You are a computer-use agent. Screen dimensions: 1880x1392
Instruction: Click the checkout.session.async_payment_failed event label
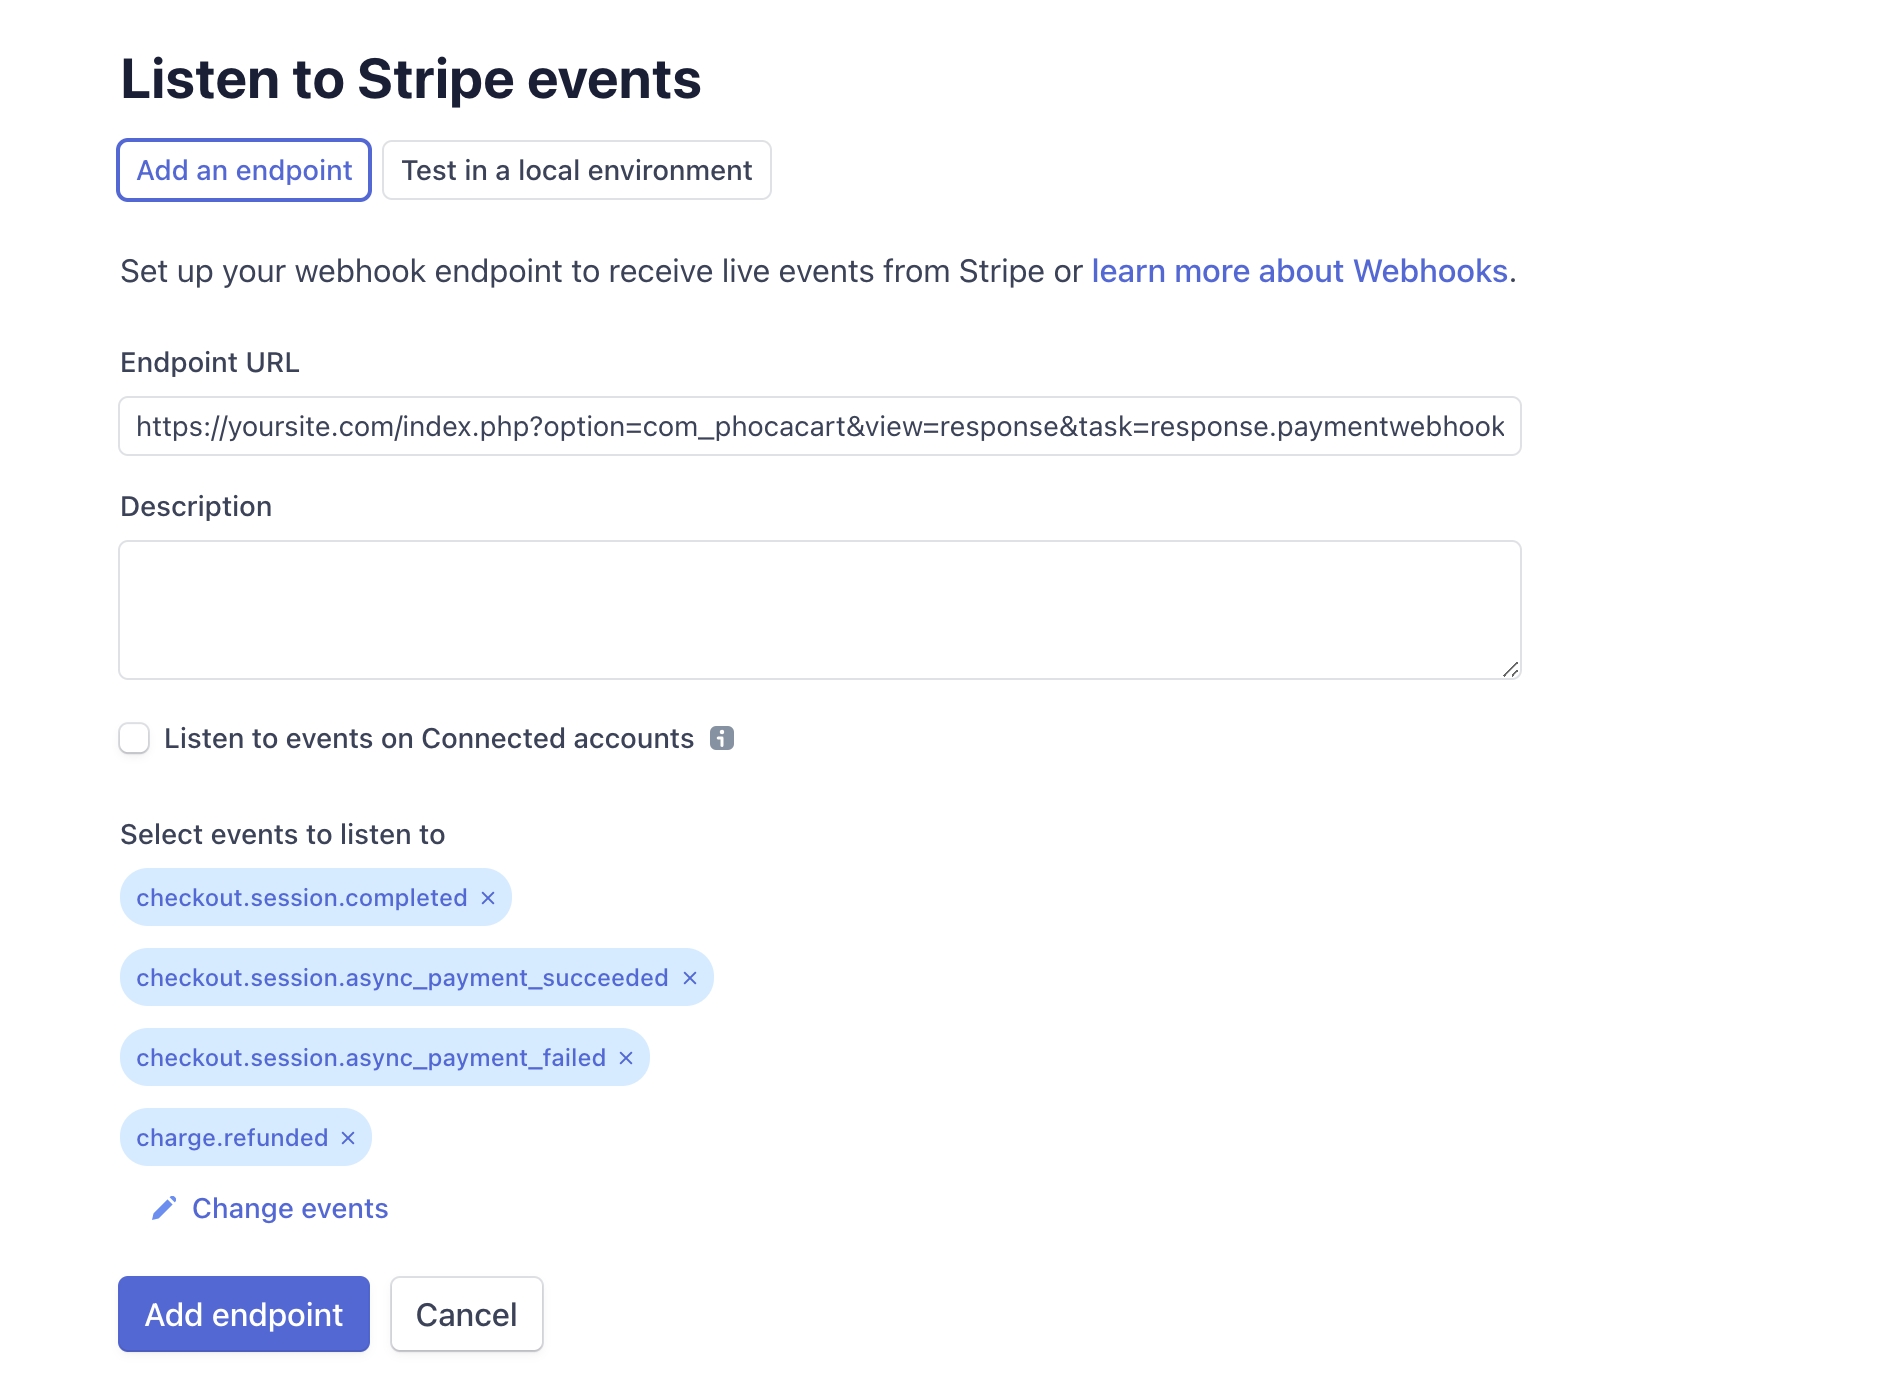pos(371,1058)
